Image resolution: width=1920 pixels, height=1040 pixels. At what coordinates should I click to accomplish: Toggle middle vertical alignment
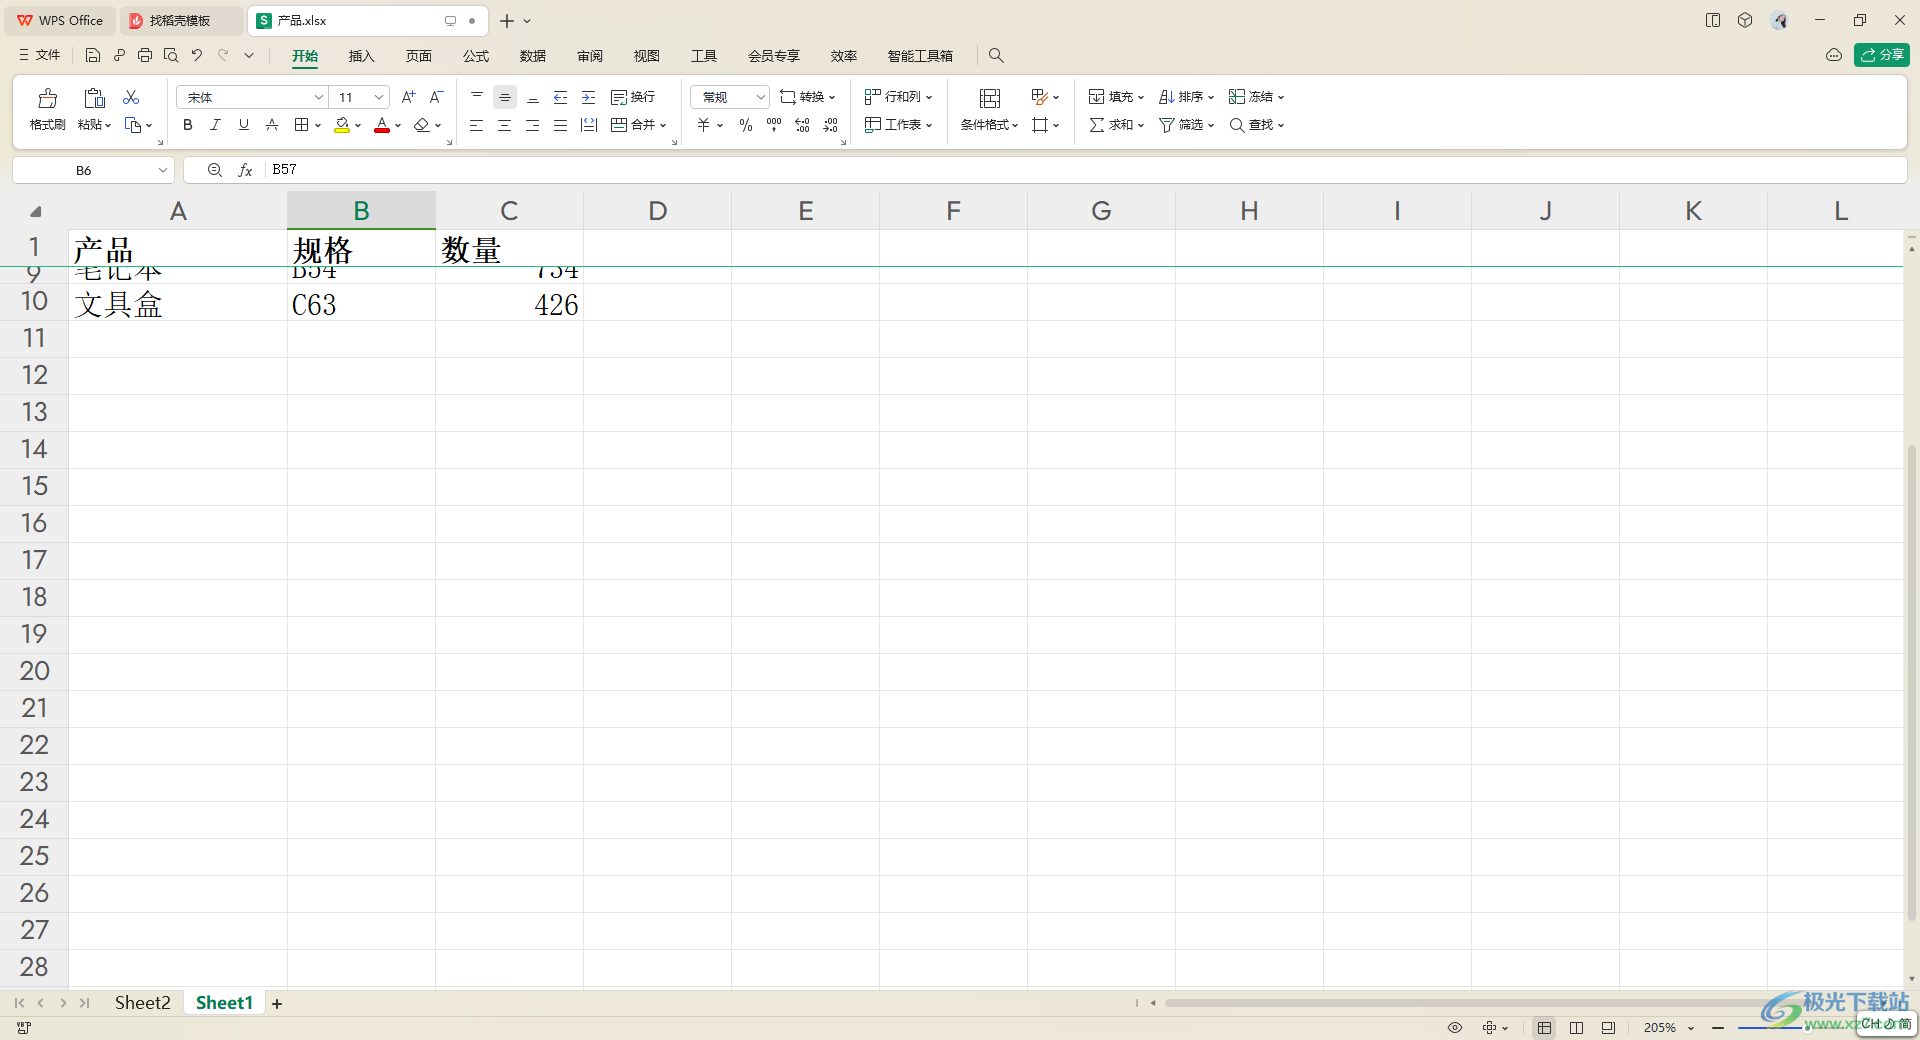505,97
